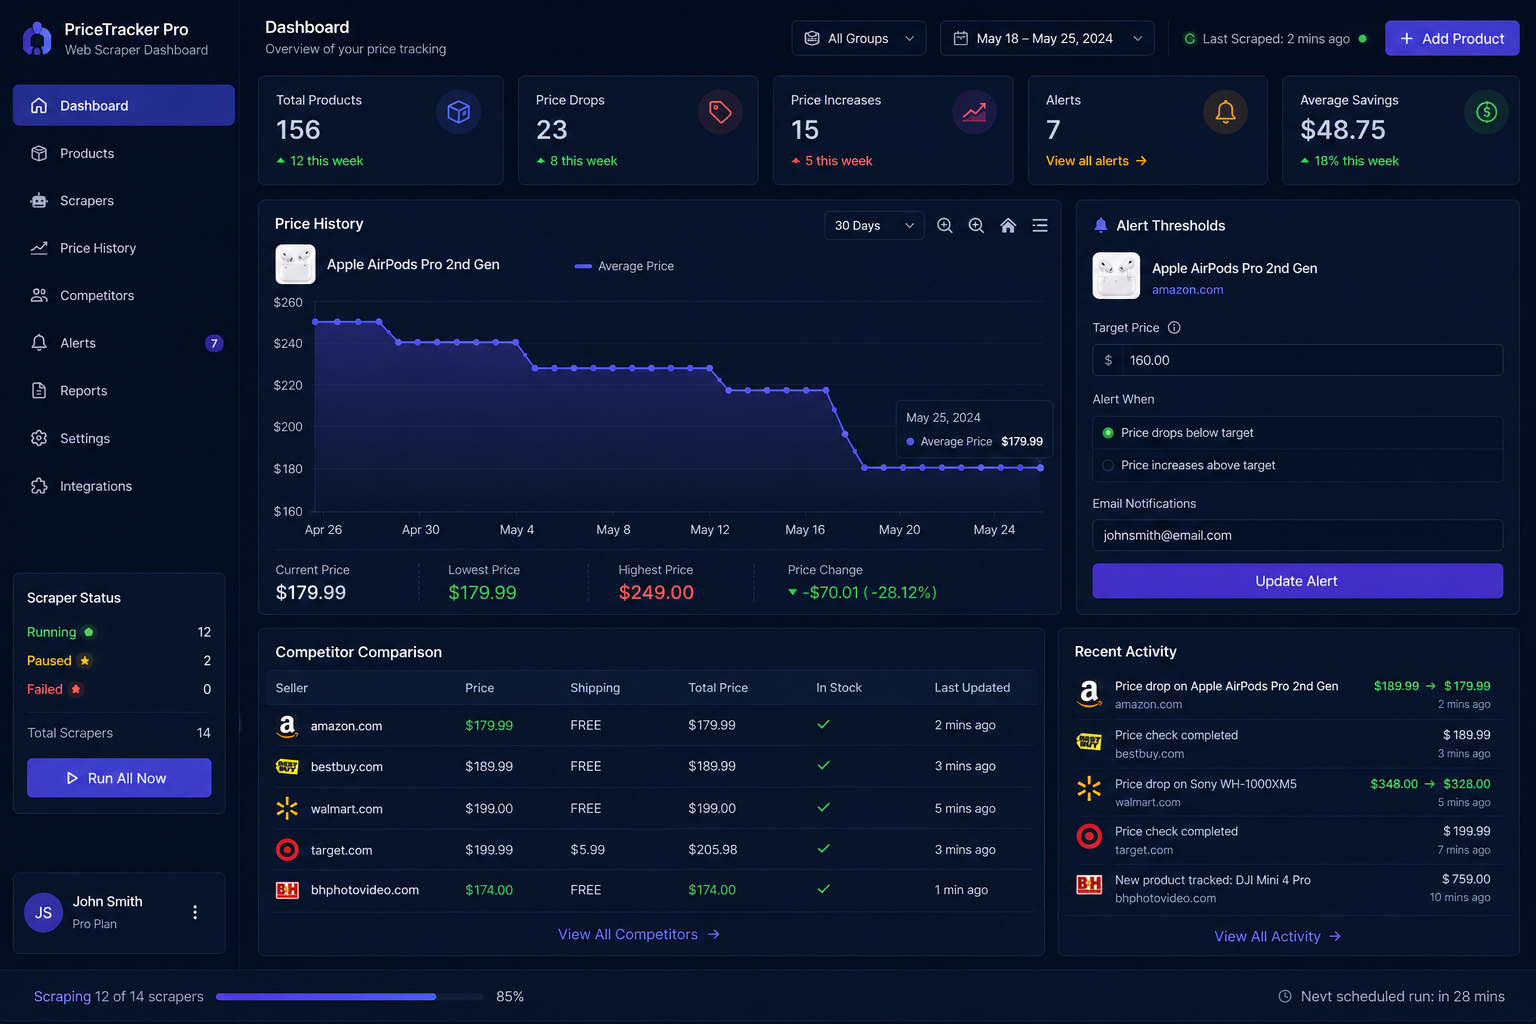Image resolution: width=1536 pixels, height=1024 pixels.
Task: Click Walmart icon in Recent Activity
Action: (x=1089, y=788)
